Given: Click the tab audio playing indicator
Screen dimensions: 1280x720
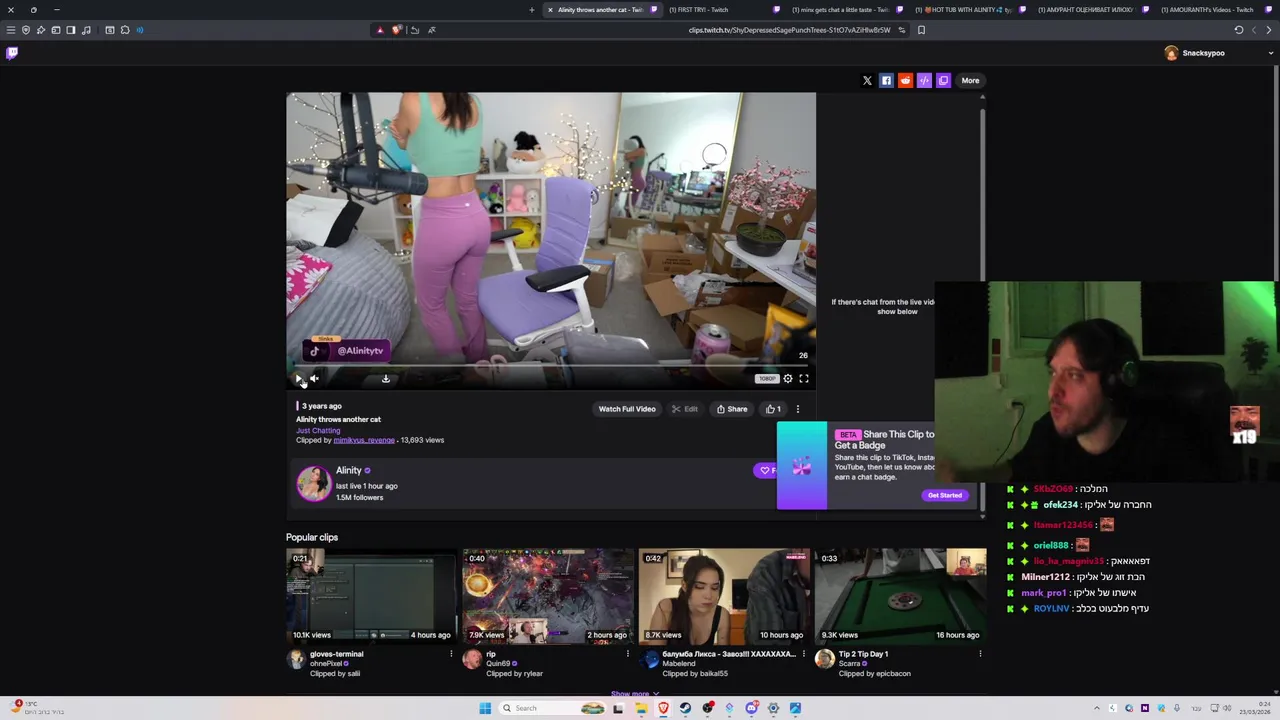Looking at the screenshot, I should [x=140, y=30].
